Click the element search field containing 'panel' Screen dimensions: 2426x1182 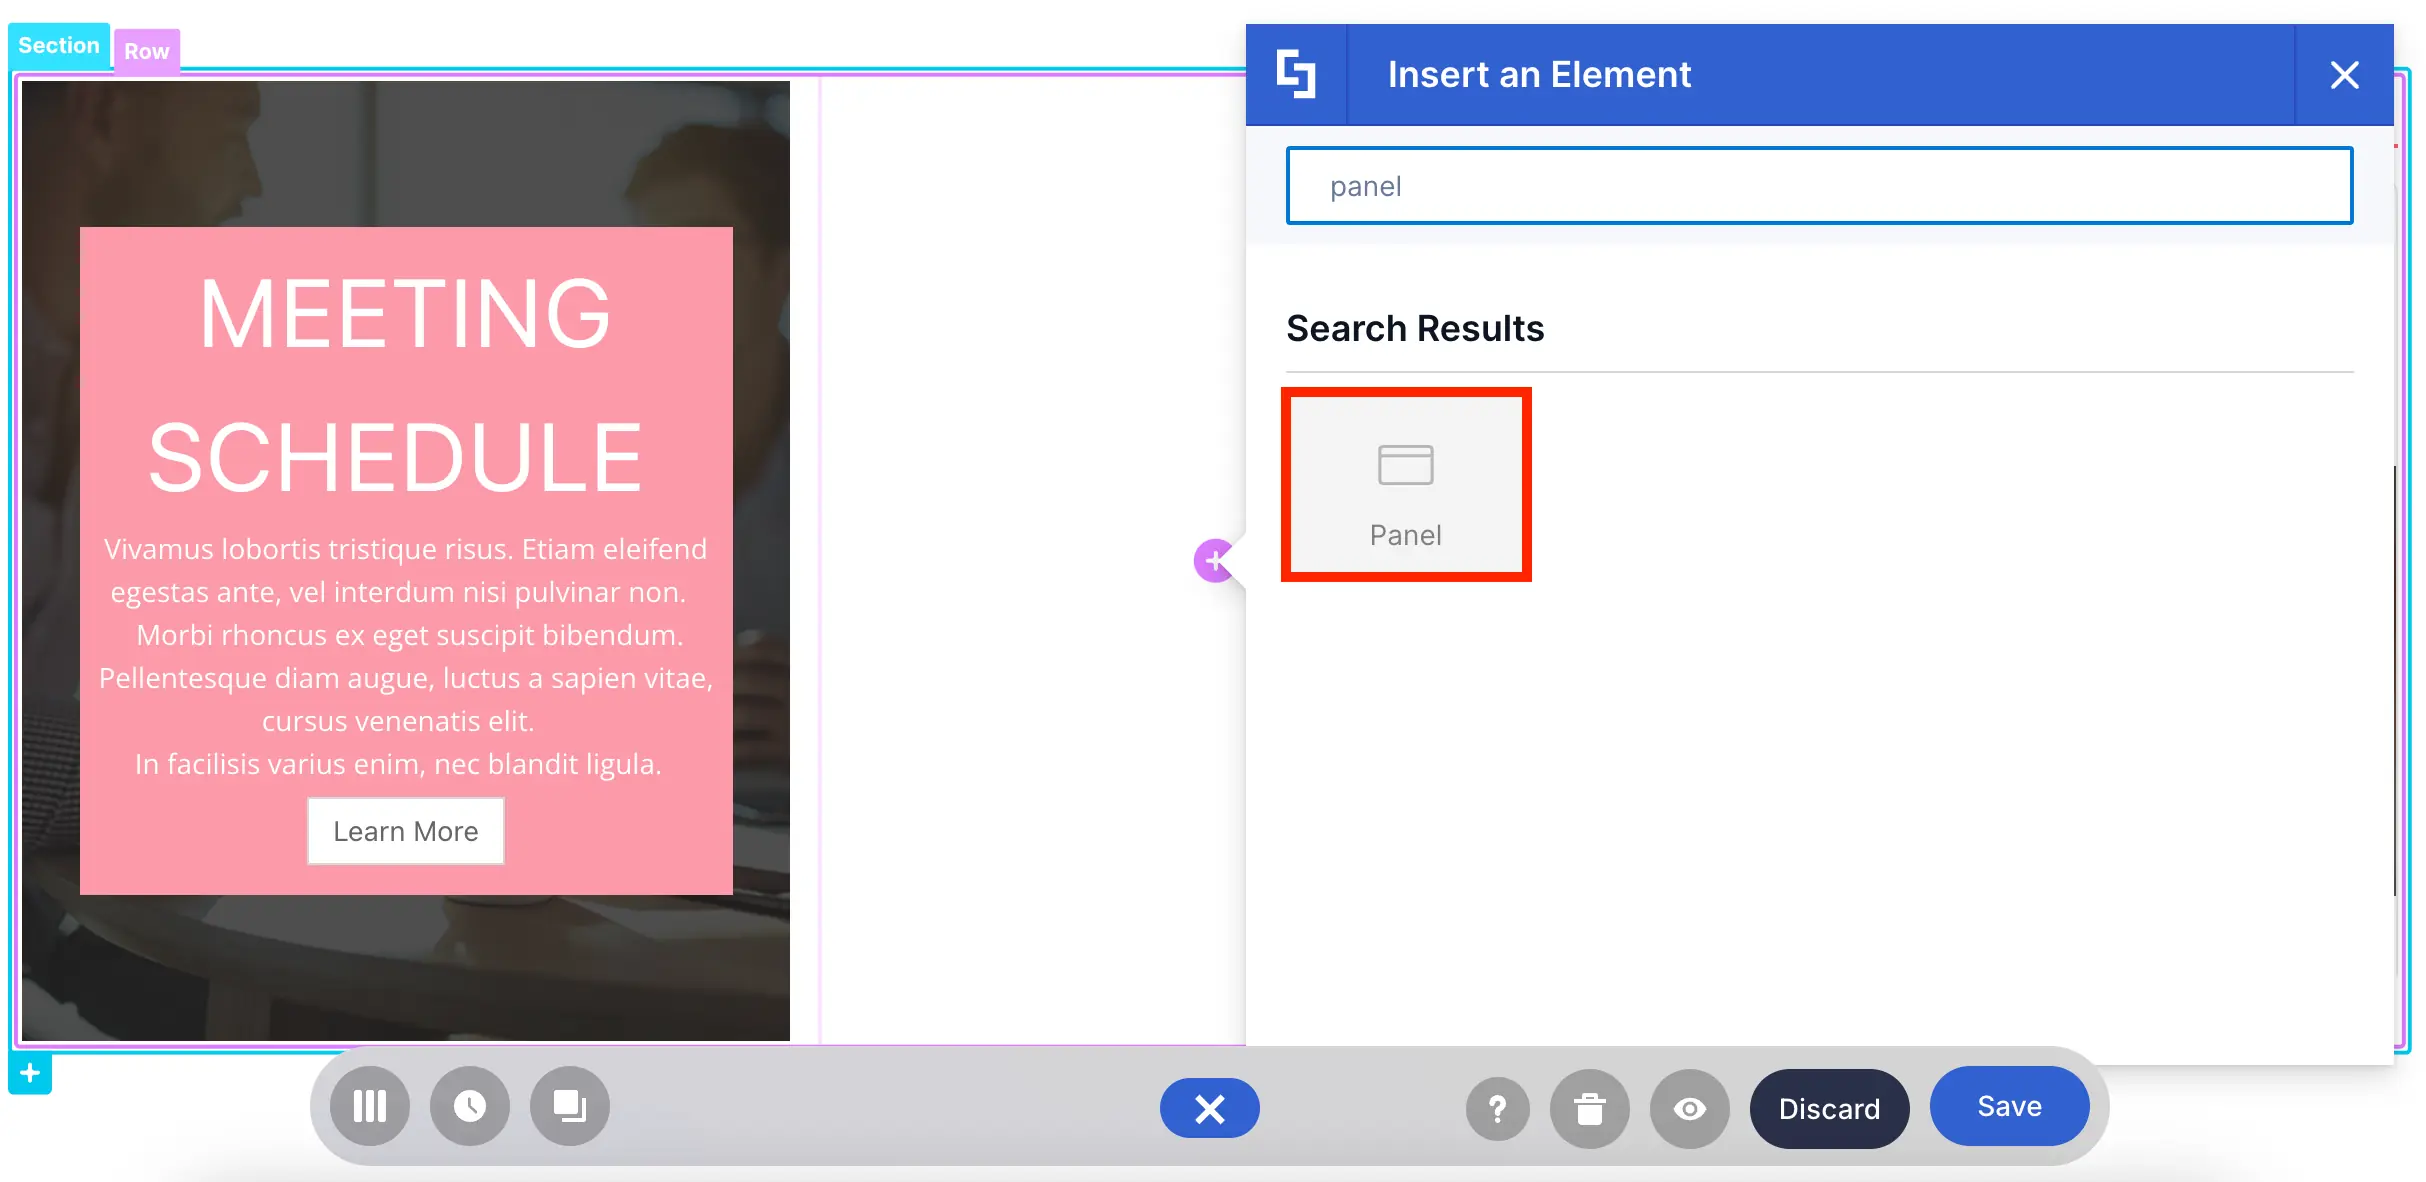point(1819,186)
